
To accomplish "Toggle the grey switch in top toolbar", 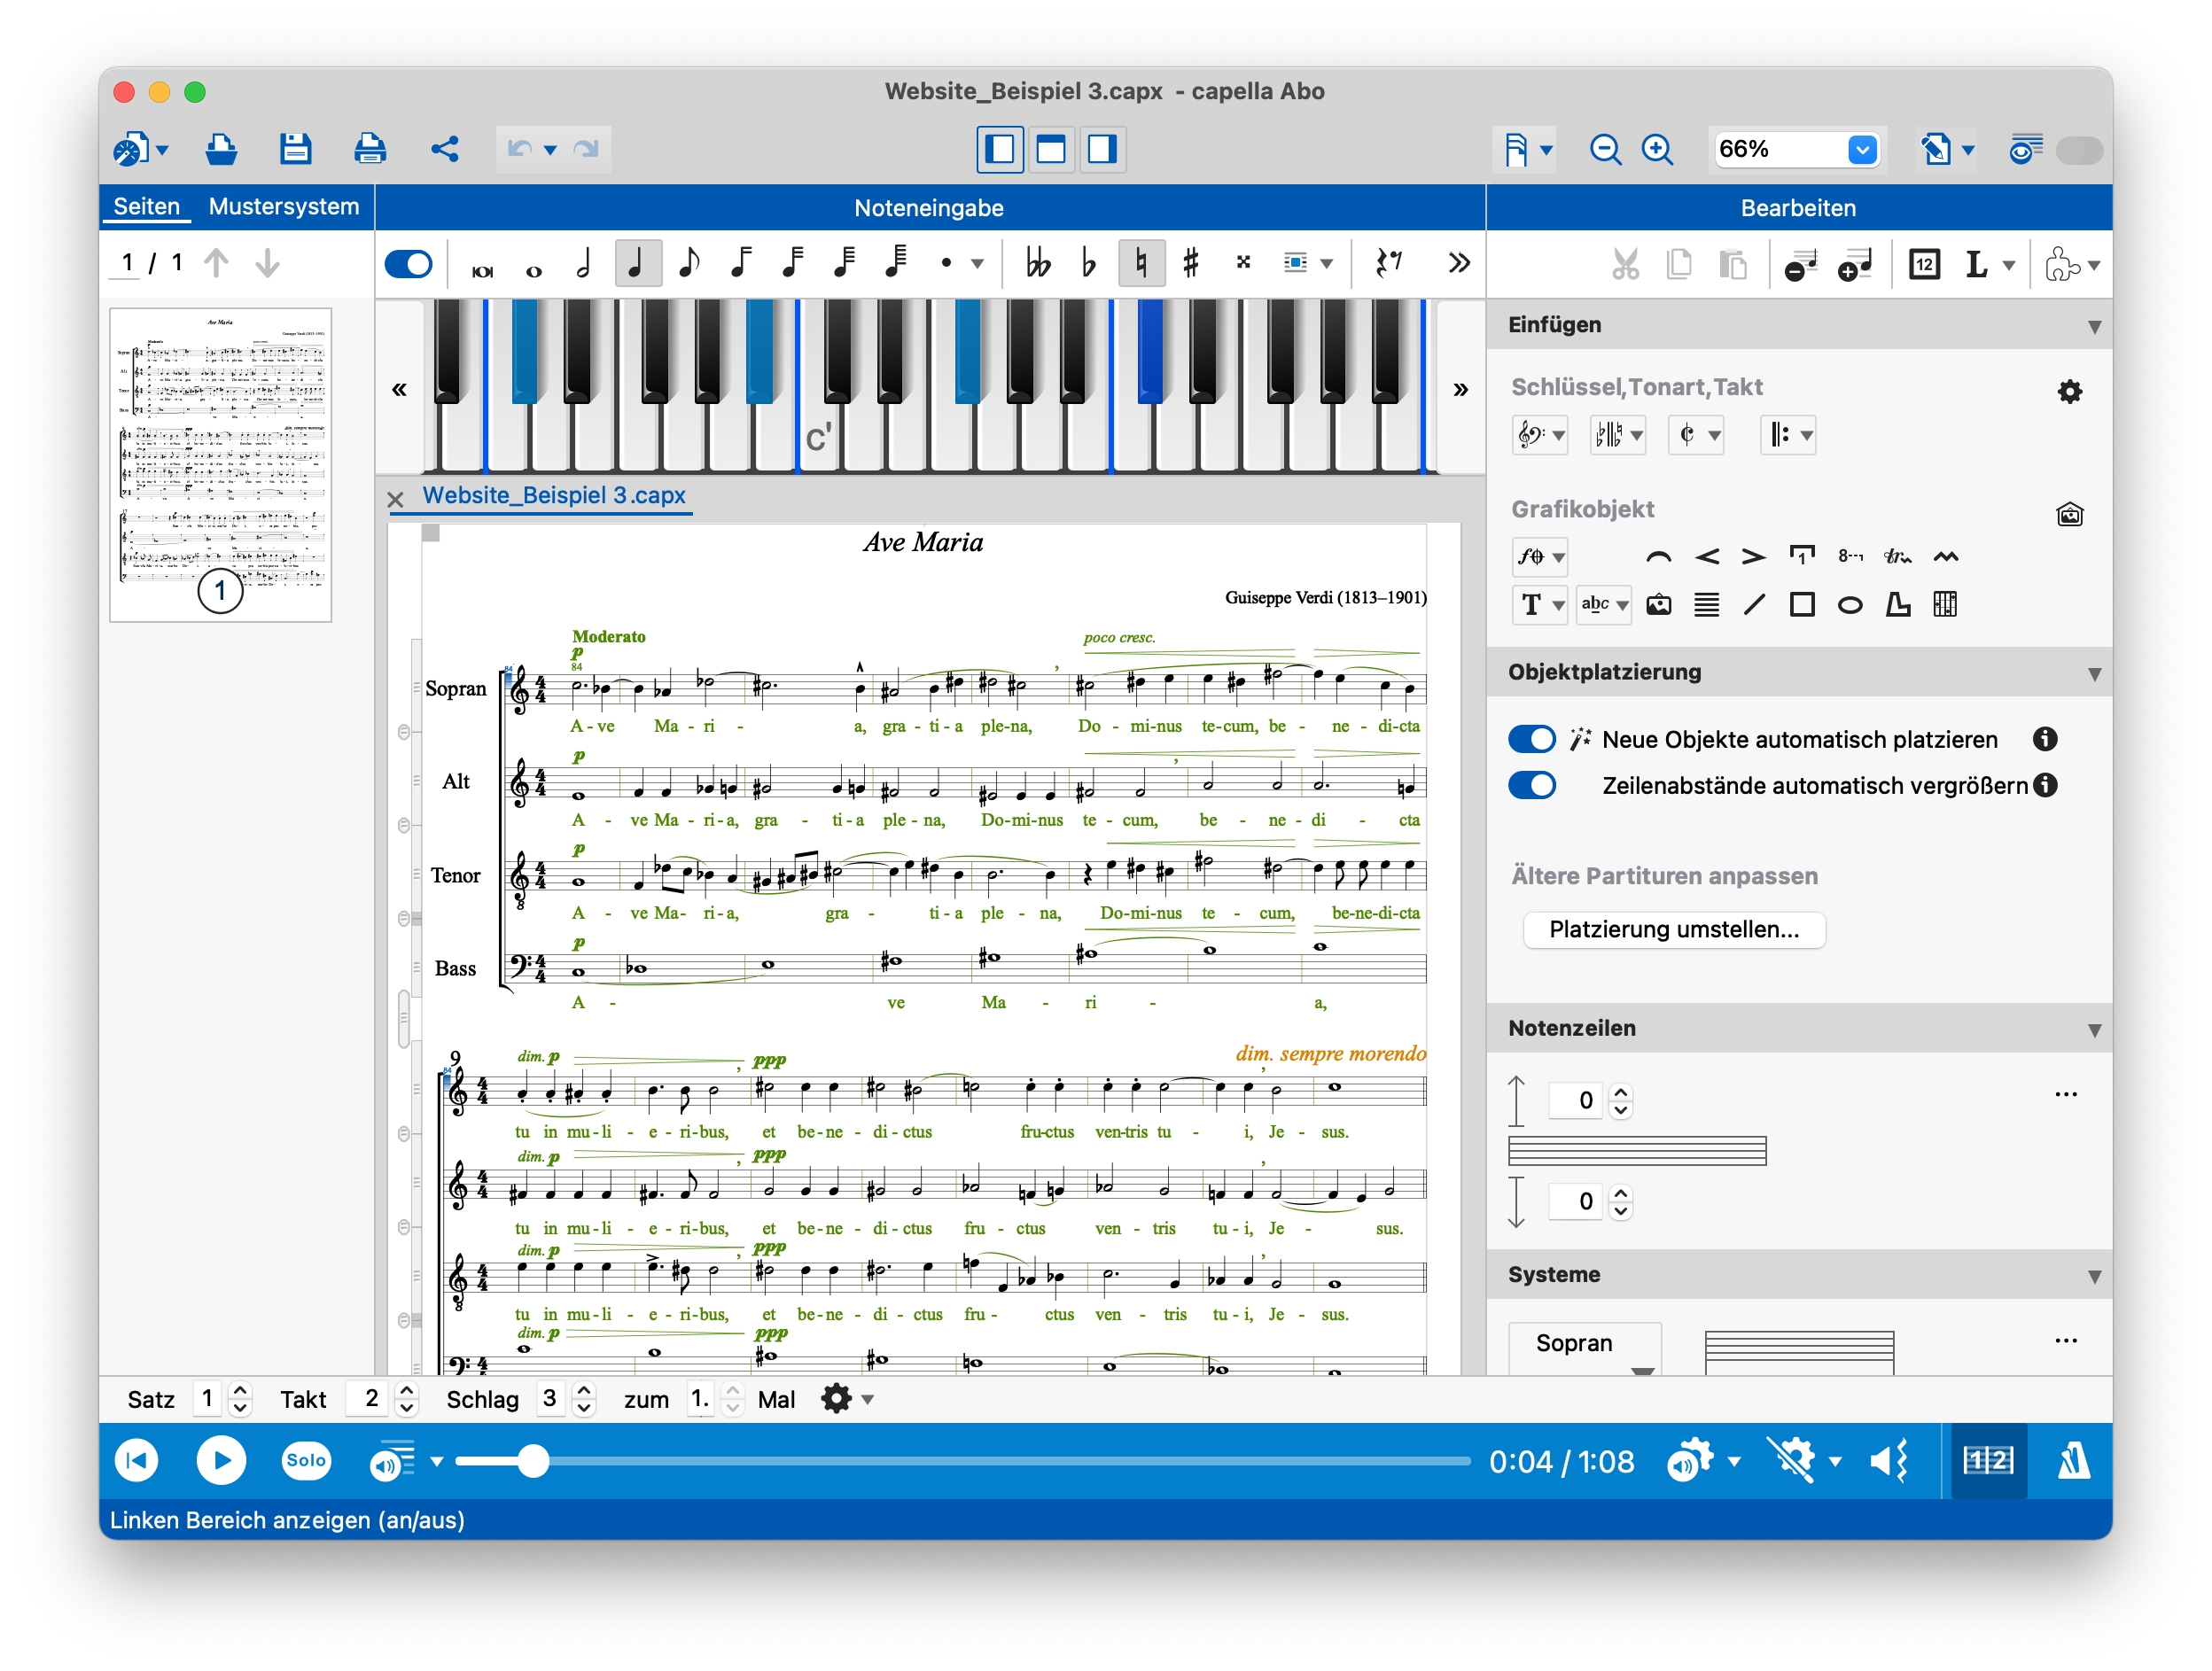I will pos(2079,150).
